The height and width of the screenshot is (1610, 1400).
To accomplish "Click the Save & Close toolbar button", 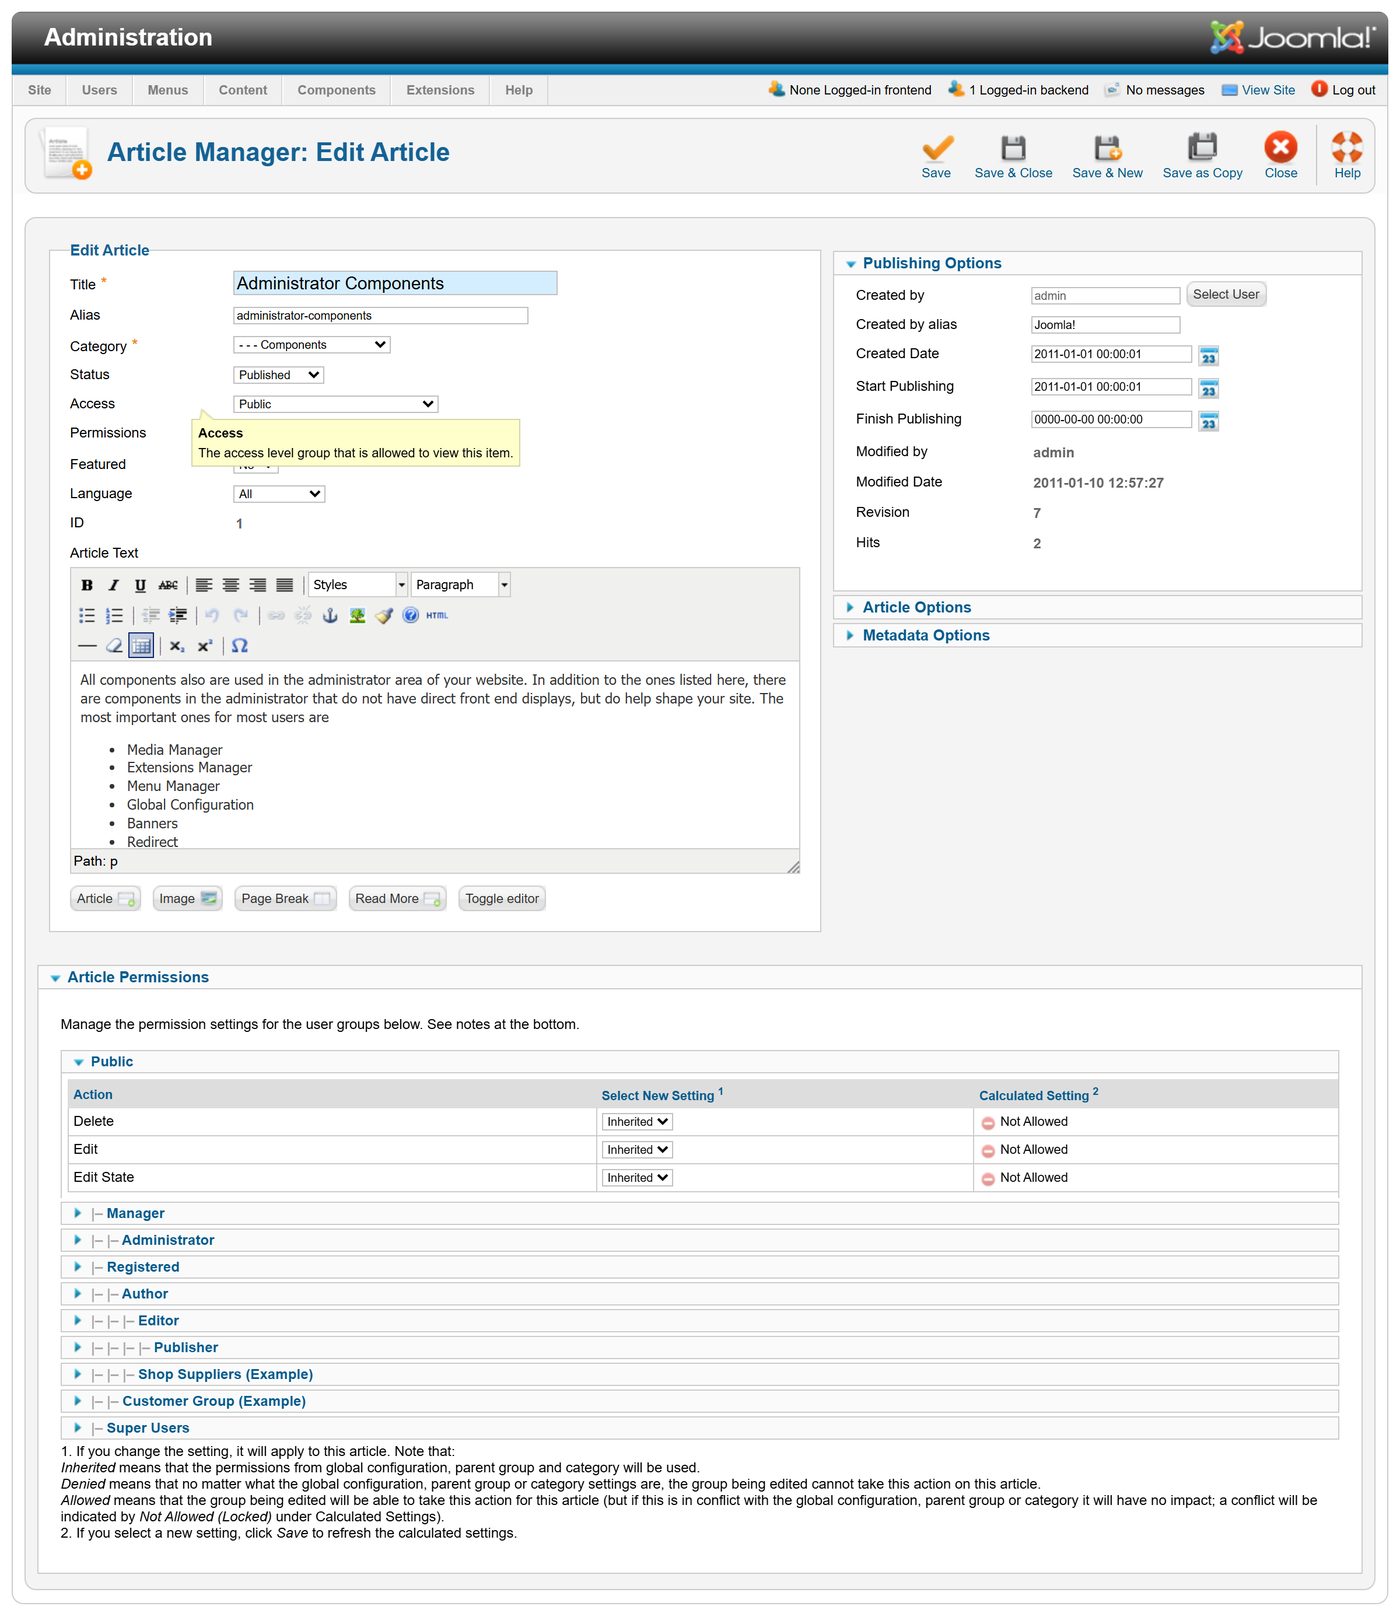I will [1013, 156].
